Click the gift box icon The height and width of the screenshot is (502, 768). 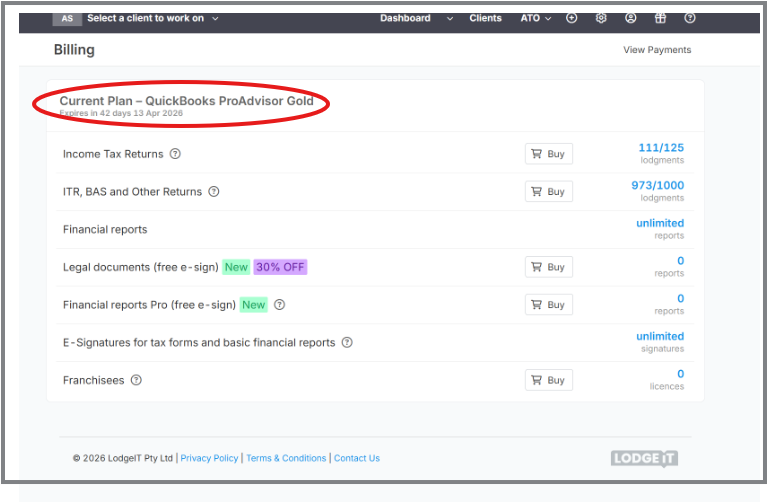point(660,18)
